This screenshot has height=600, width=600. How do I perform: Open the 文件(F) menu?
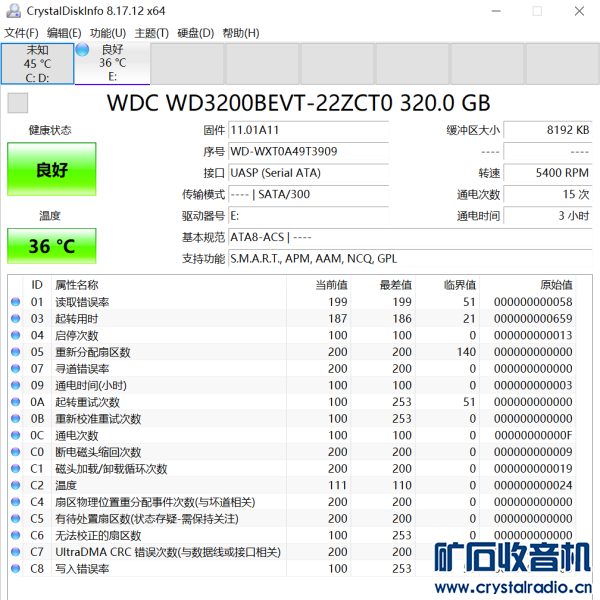[x=21, y=33]
